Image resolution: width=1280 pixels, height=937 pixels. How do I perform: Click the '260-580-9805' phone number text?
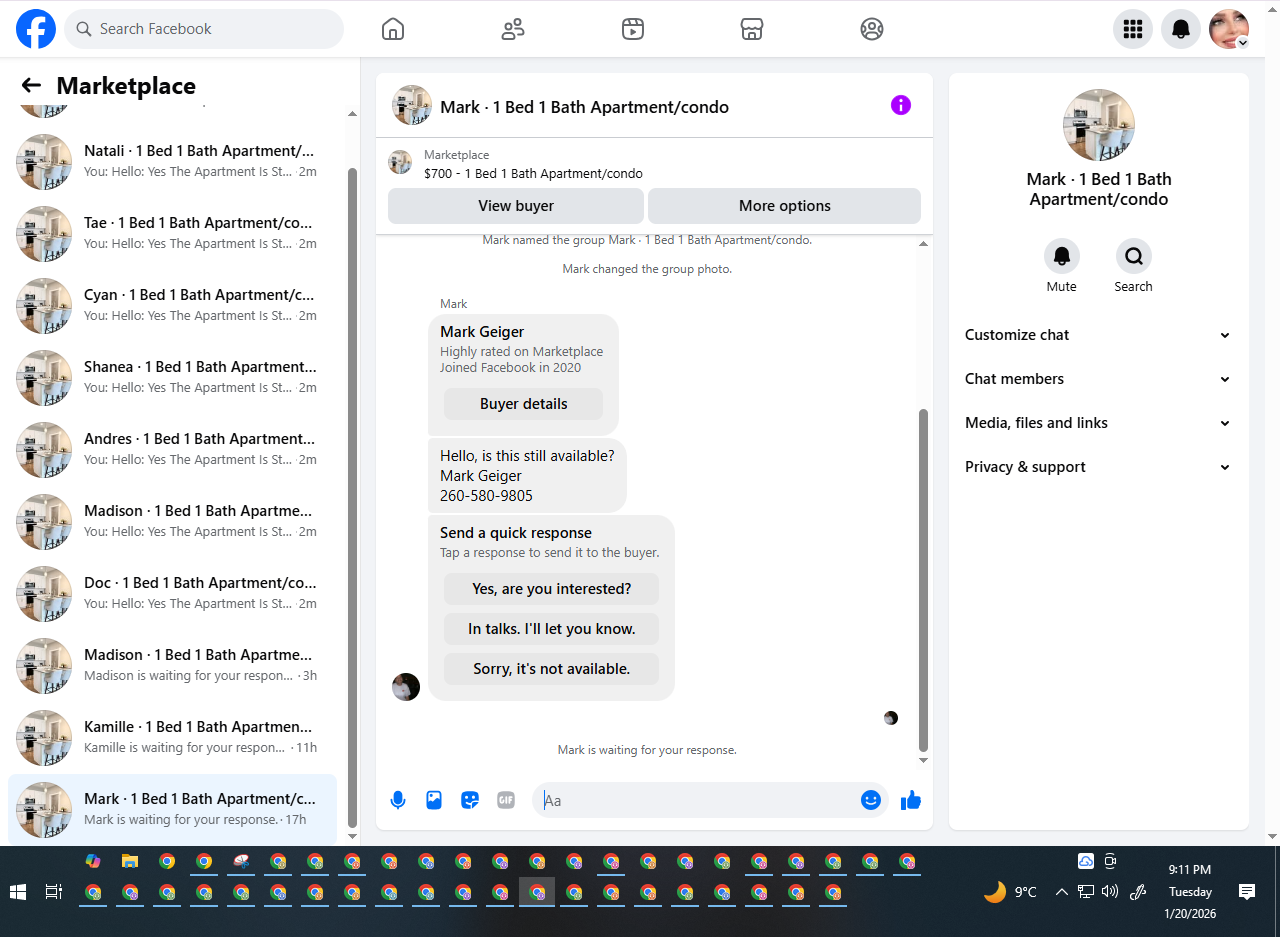486,496
